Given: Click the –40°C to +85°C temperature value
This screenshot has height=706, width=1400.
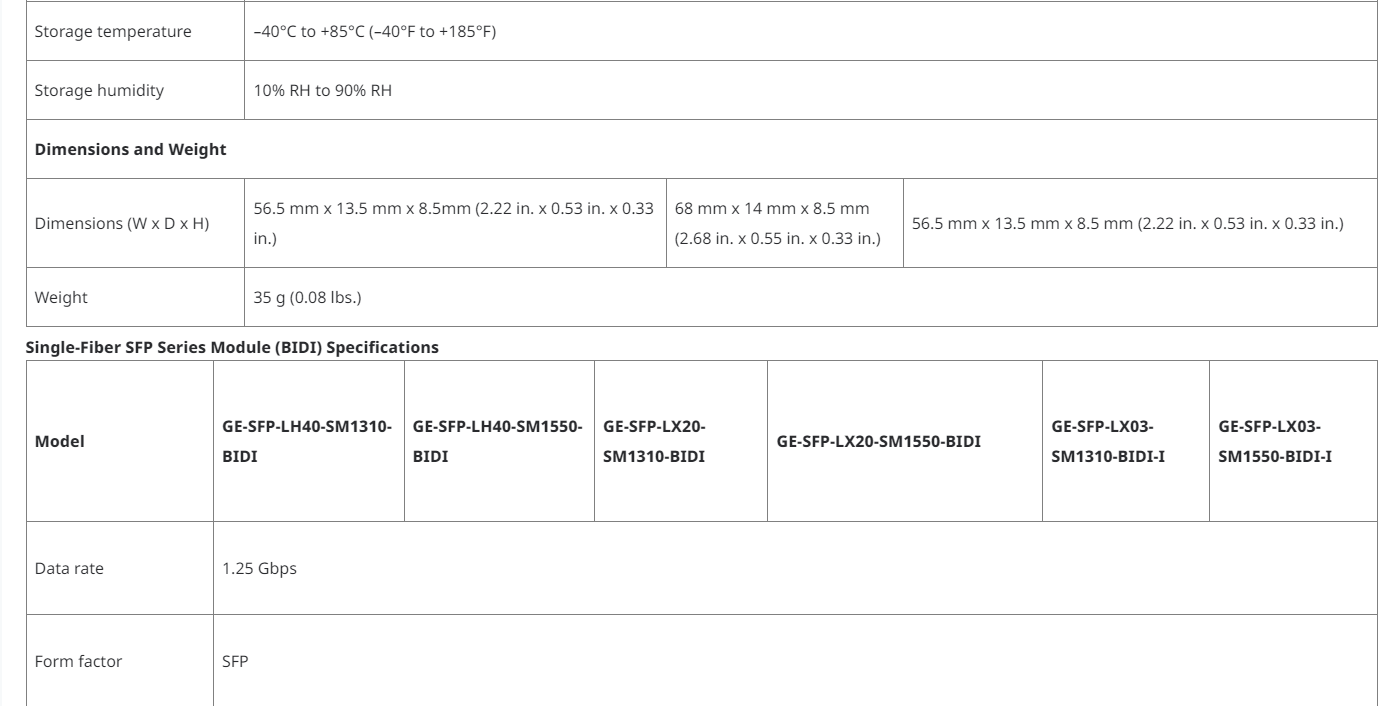Looking at the screenshot, I should point(375,31).
